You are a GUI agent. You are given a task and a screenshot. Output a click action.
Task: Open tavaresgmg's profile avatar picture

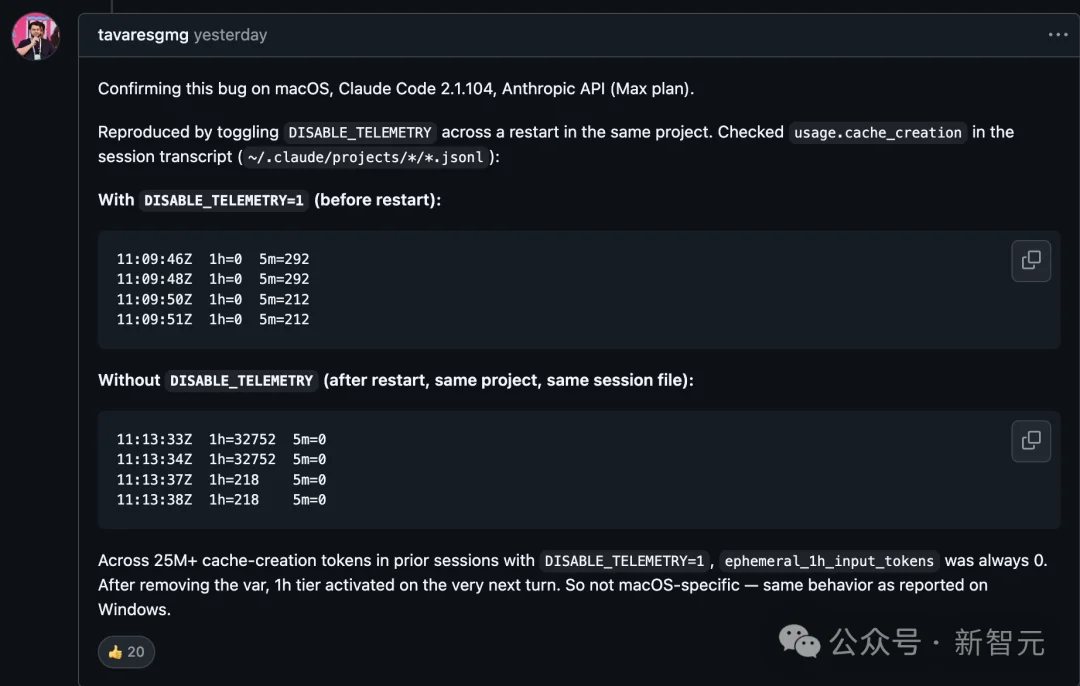pos(35,37)
